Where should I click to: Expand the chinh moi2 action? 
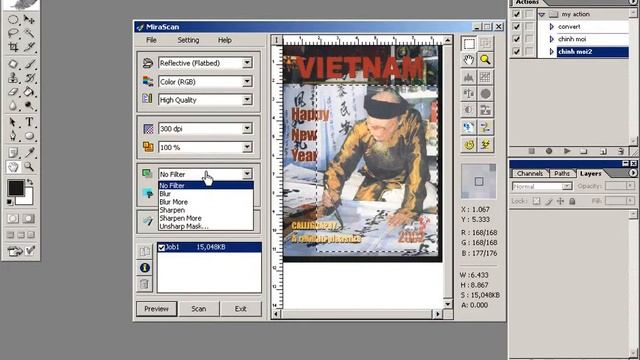552,51
